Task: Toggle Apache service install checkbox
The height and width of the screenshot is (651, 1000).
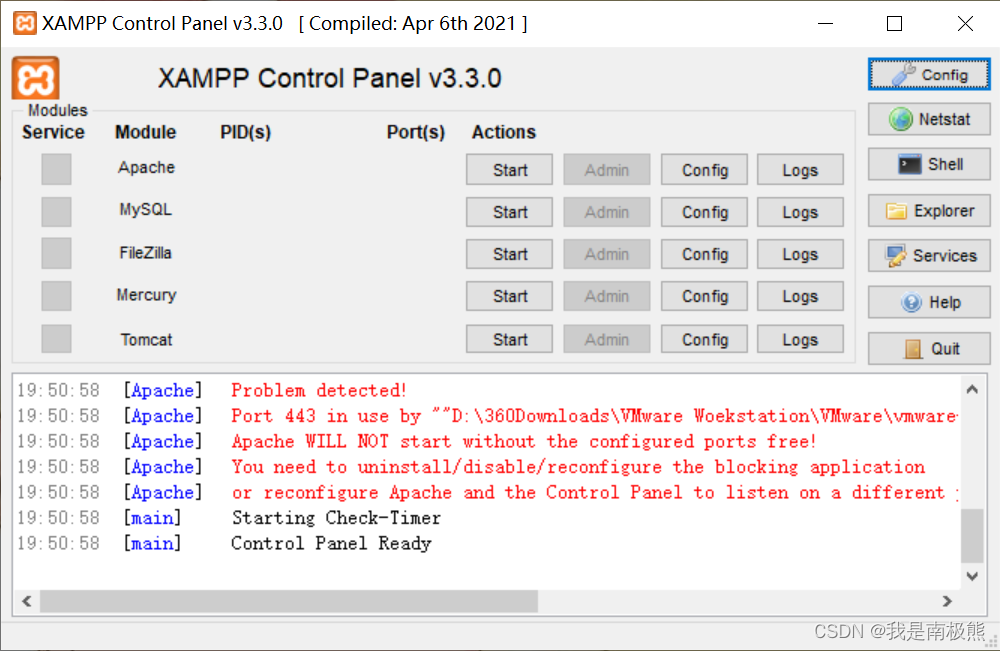Action: pos(56,169)
